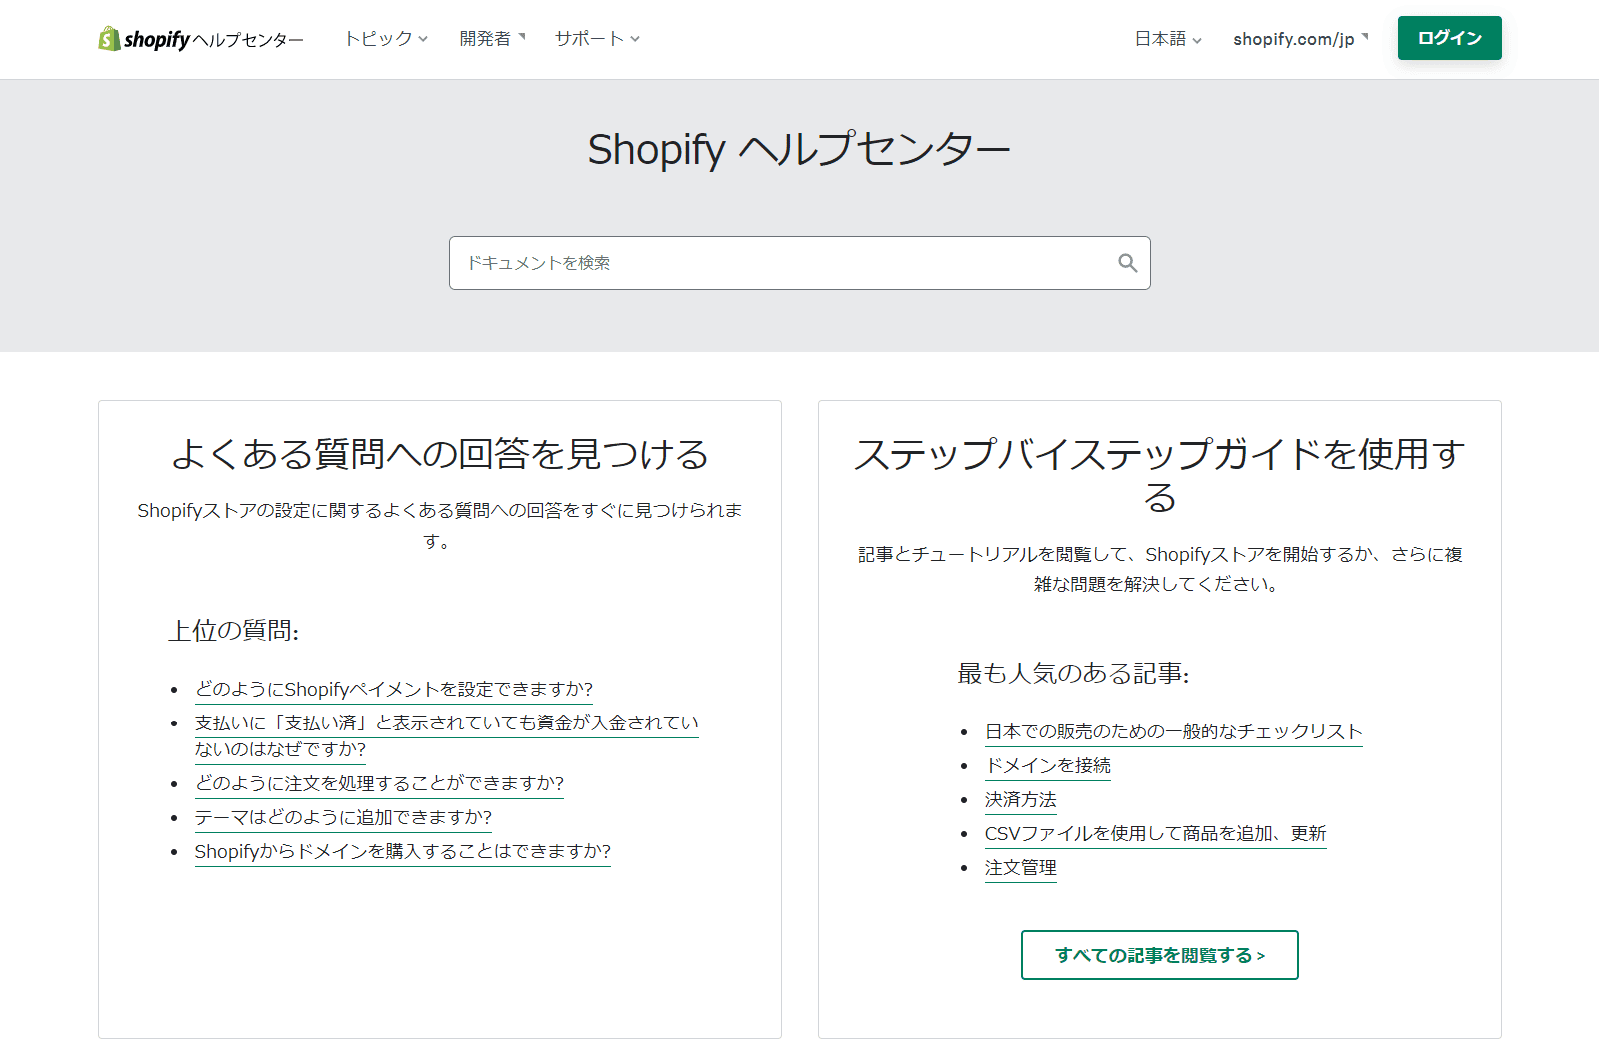Click the よくある質問への回答を見つける heading
1599x1060 pixels.
[x=440, y=454]
